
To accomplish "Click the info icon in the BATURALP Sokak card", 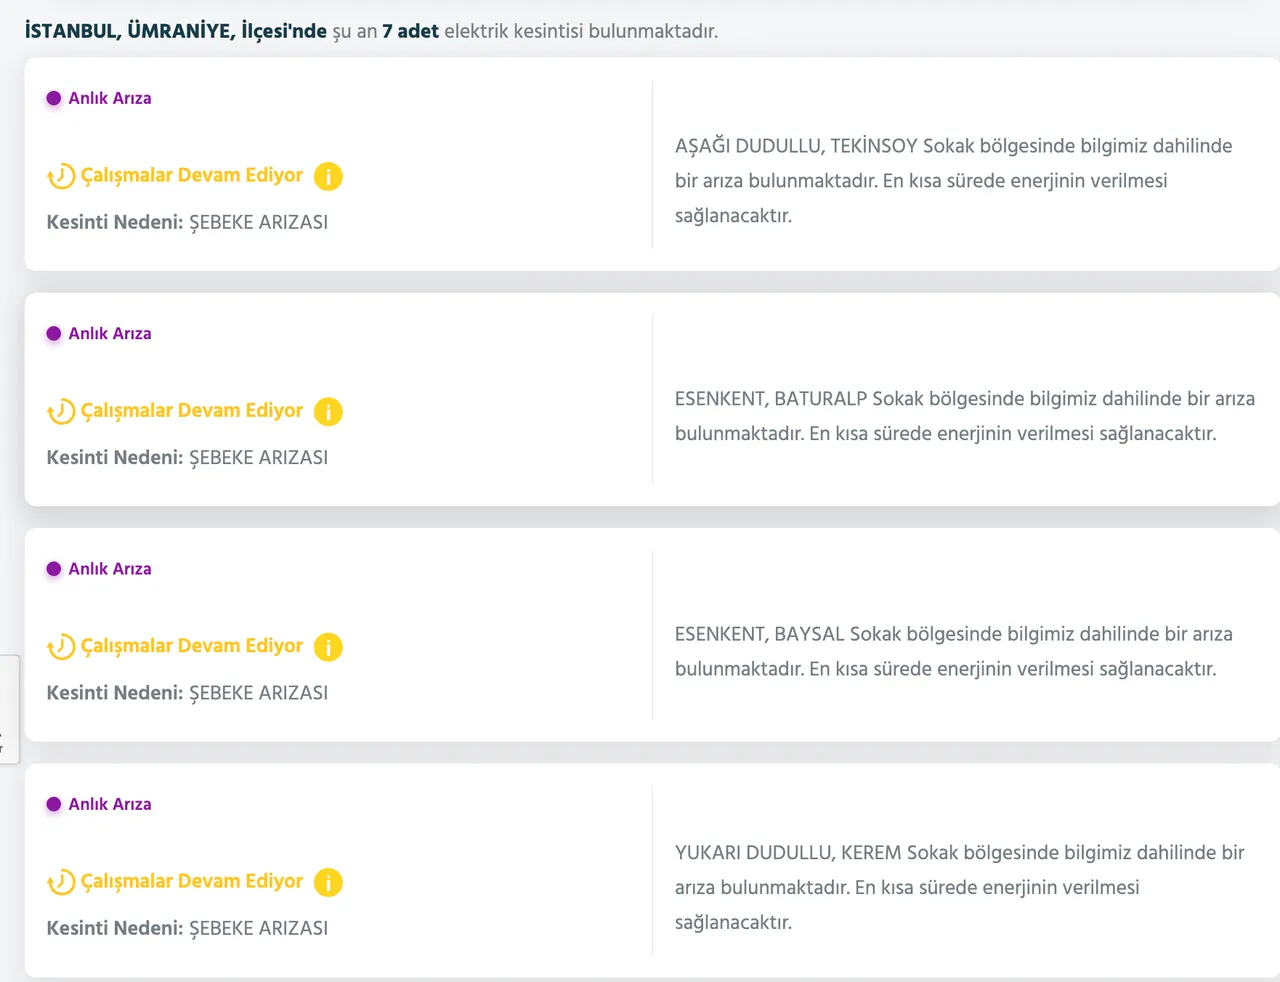I will pyautogui.click(x=328, y=412).
